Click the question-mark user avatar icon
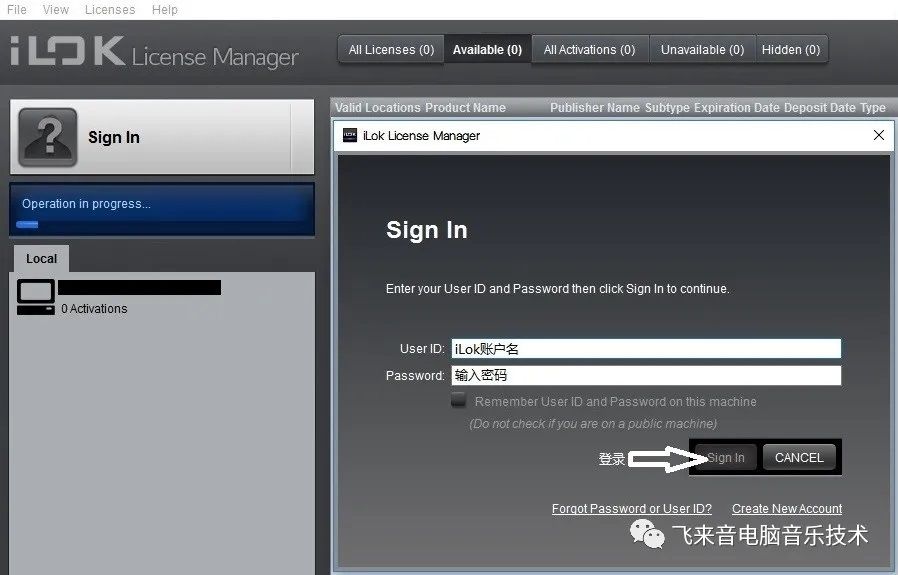This screenshot has width=898, height=575. [48, 137]
